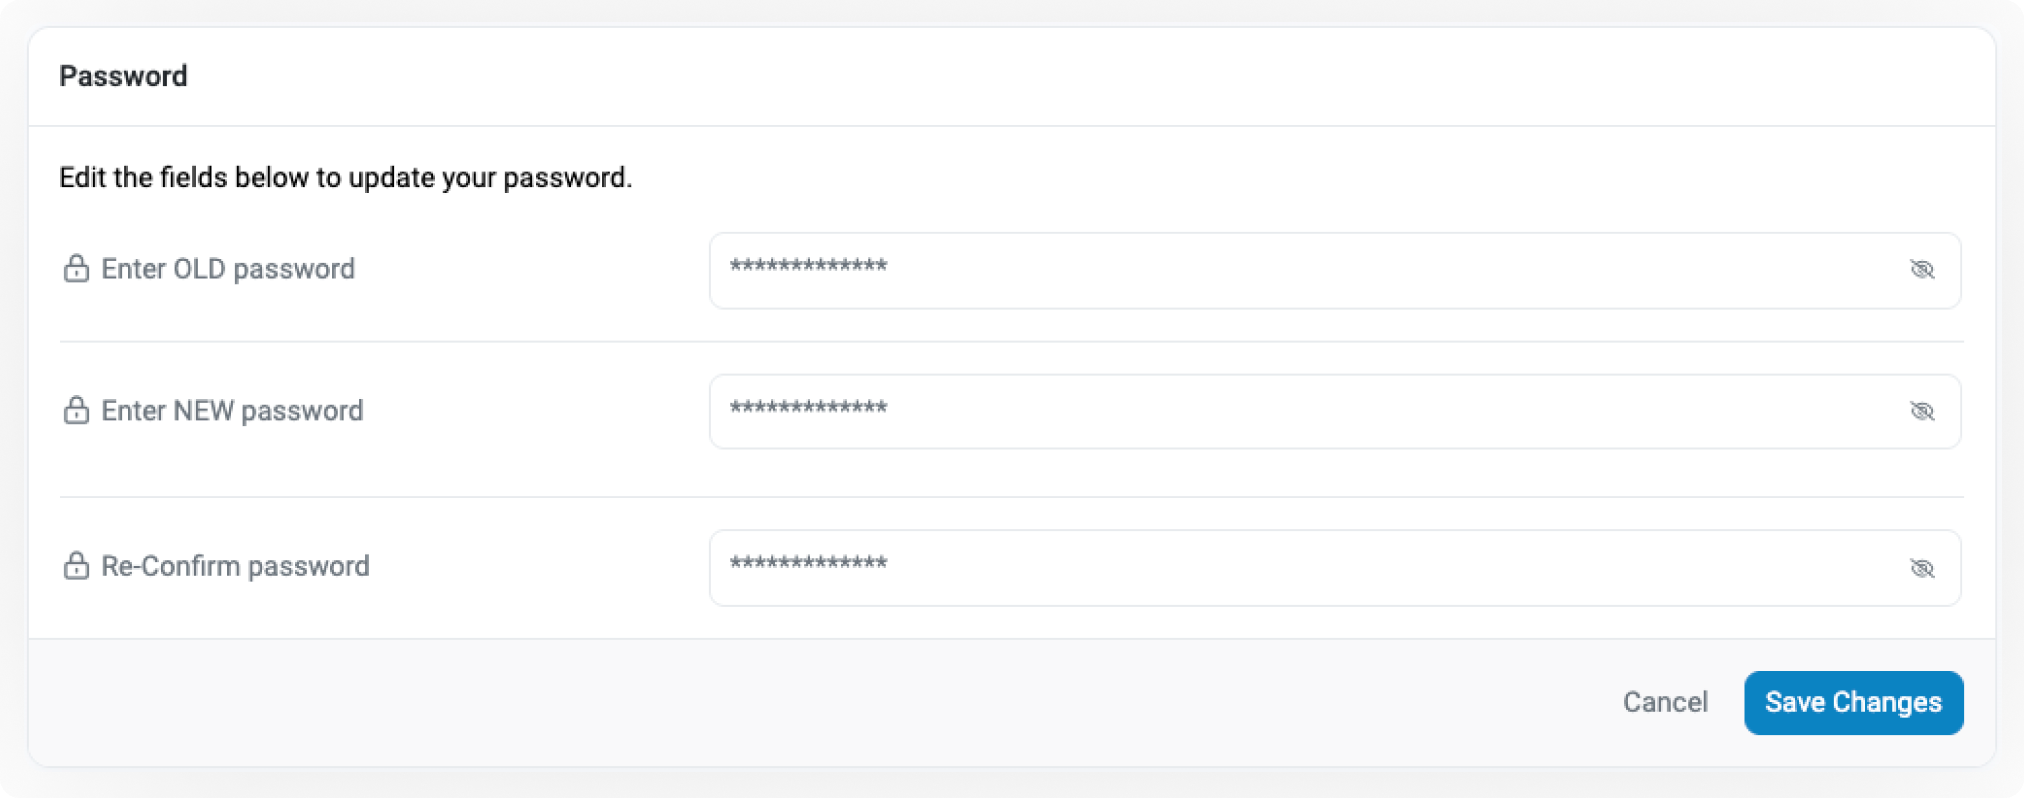
Task: Click the "Edit the fields below" instruction text
Action: [345, 178]
